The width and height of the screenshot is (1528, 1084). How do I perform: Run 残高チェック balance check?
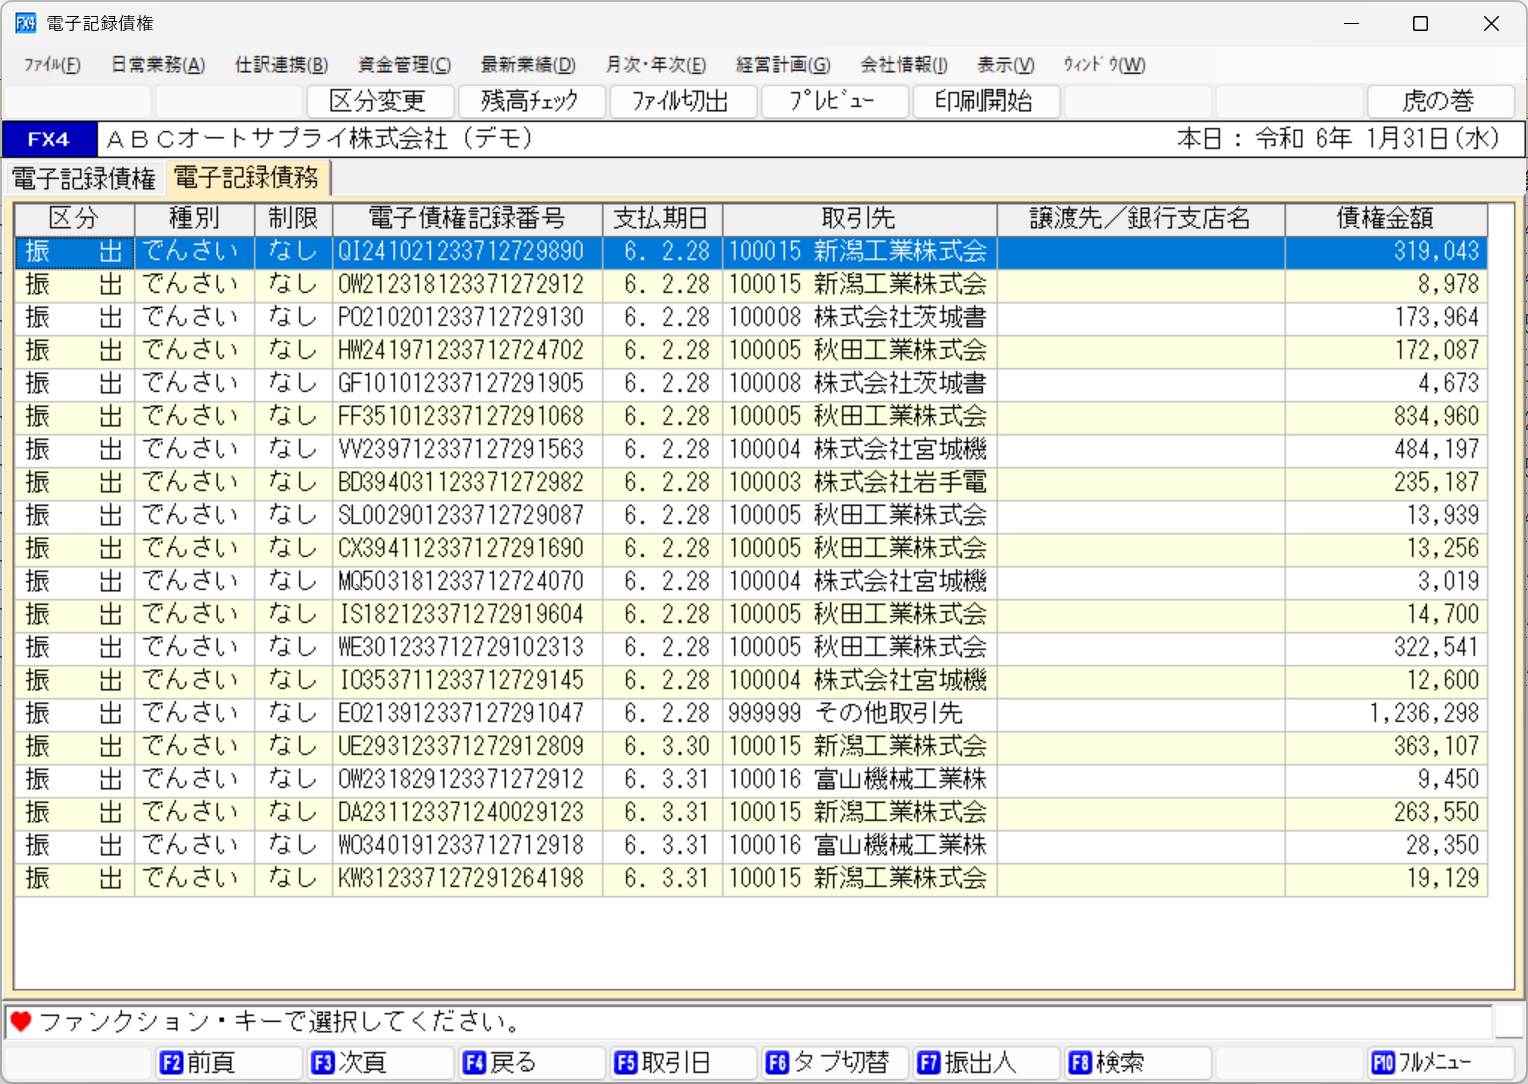pyautogui.click(x=531, y=101)
